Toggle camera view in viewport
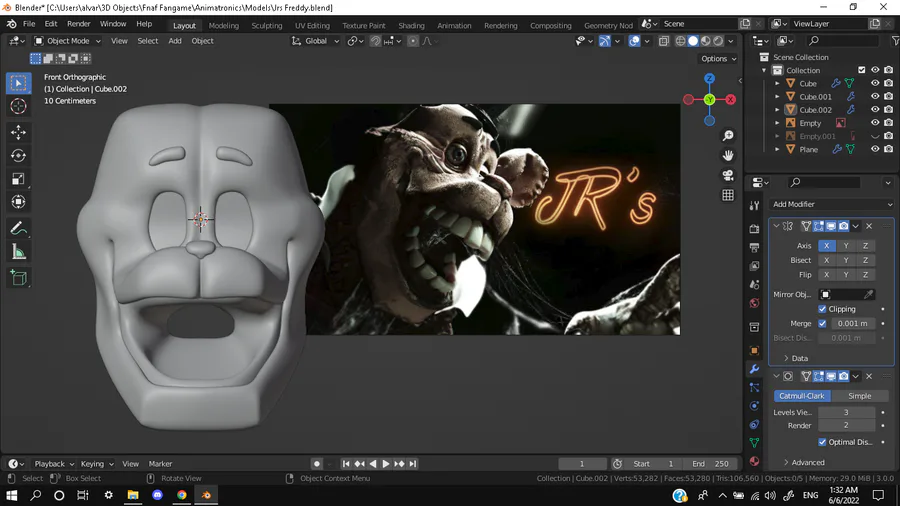 point(728,175)
